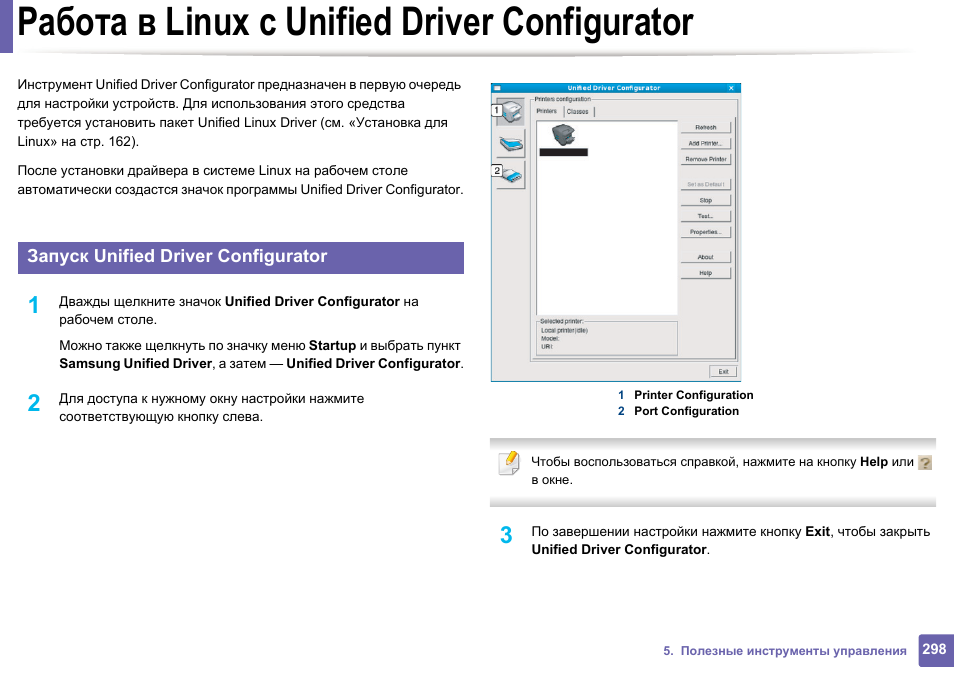
Task: Switch to the Classes tab
Action: [x=578, y=111]
